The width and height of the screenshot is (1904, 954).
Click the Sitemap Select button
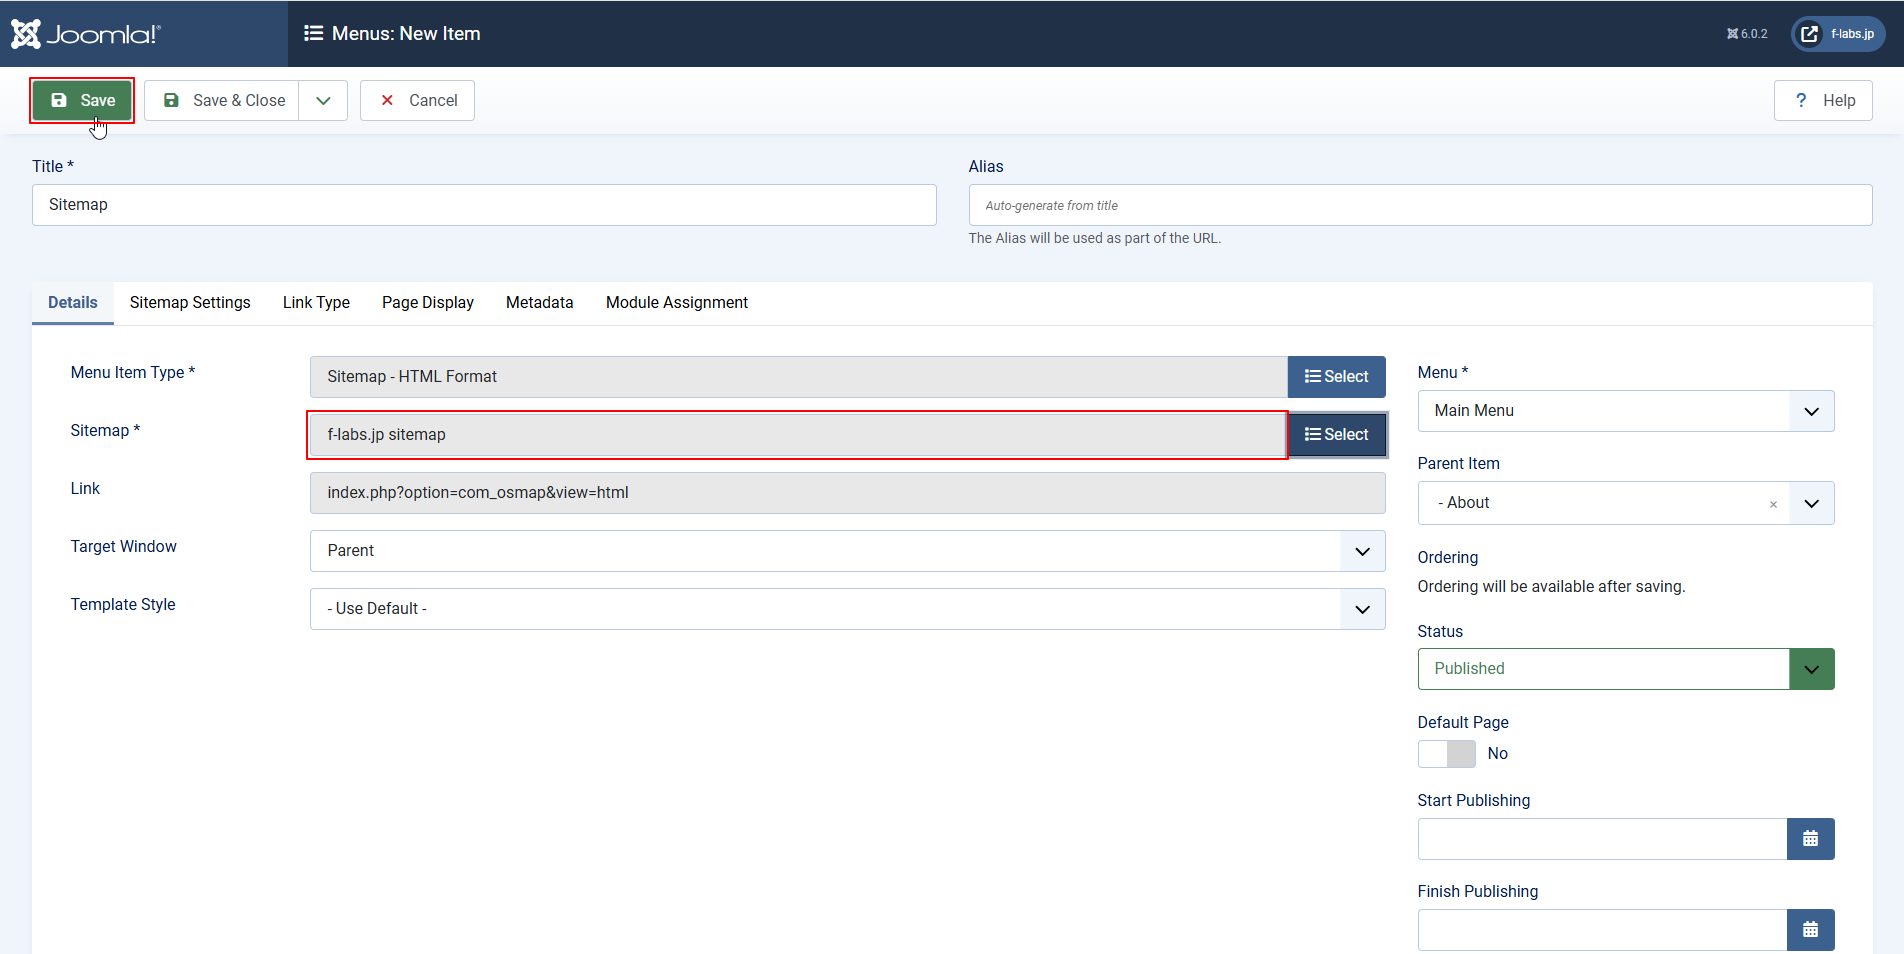point(1336,435)
